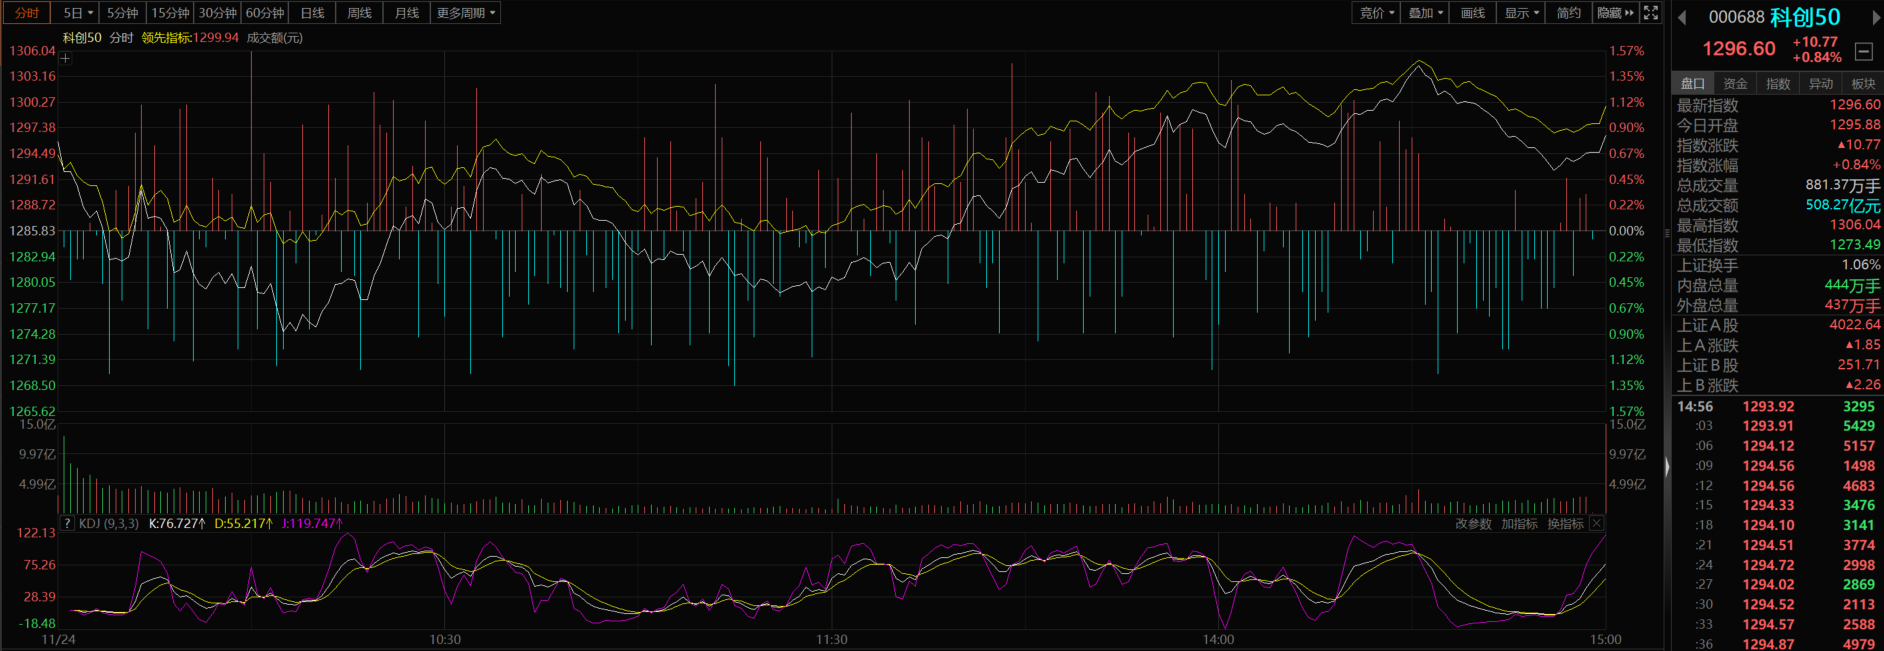1884x651 pixels.
Task: Click 改参数 to modify indicator parameters
Action: 1473,524
